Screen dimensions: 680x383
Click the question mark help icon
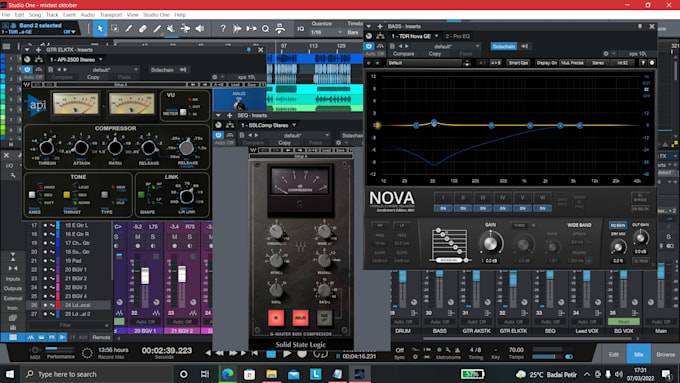click(x=222, y=29)
